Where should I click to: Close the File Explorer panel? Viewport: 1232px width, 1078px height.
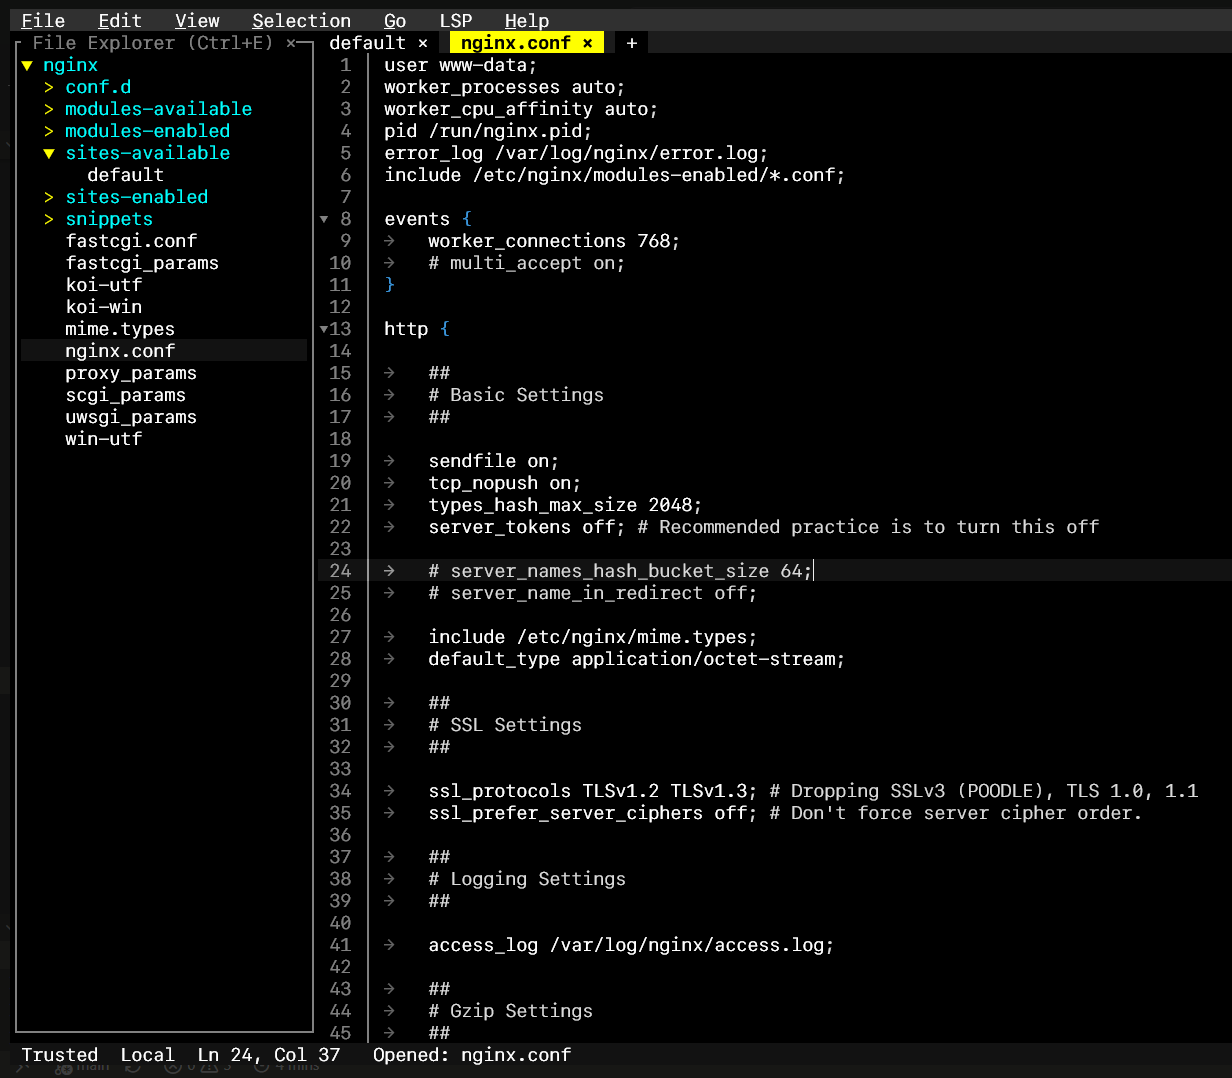[291, 43]
